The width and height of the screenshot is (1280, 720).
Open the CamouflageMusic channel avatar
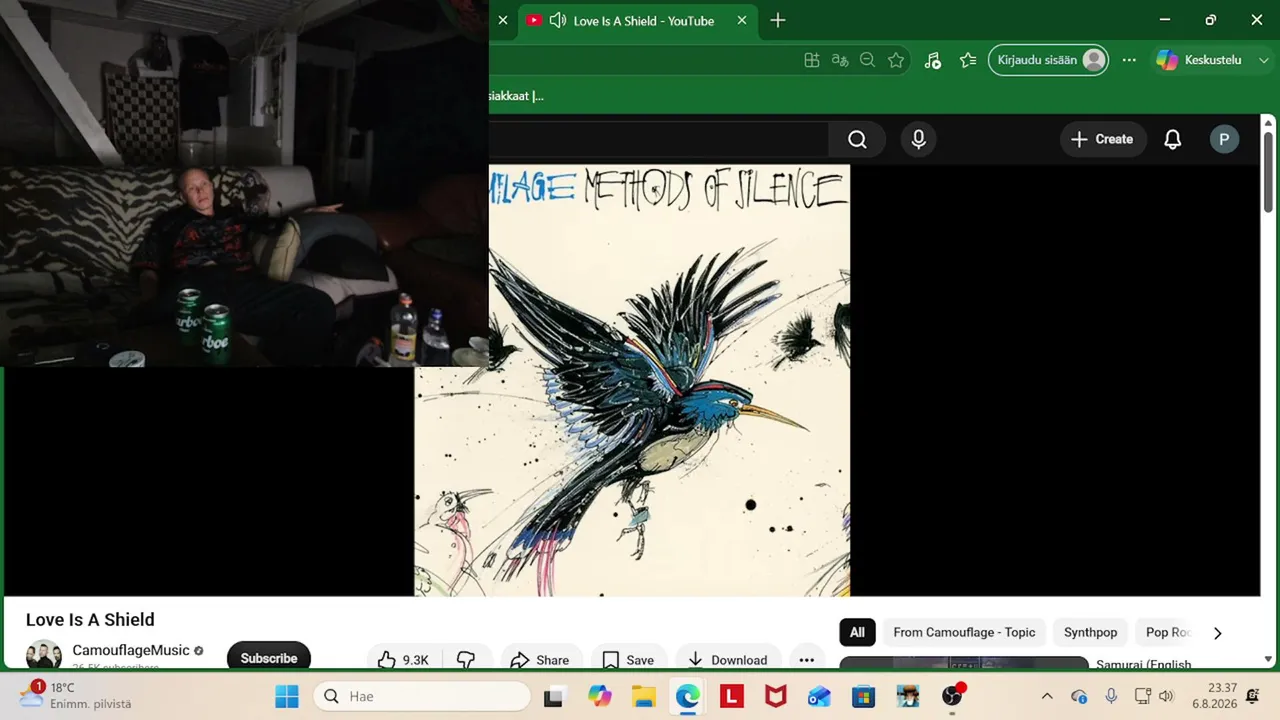coord(43,655)
